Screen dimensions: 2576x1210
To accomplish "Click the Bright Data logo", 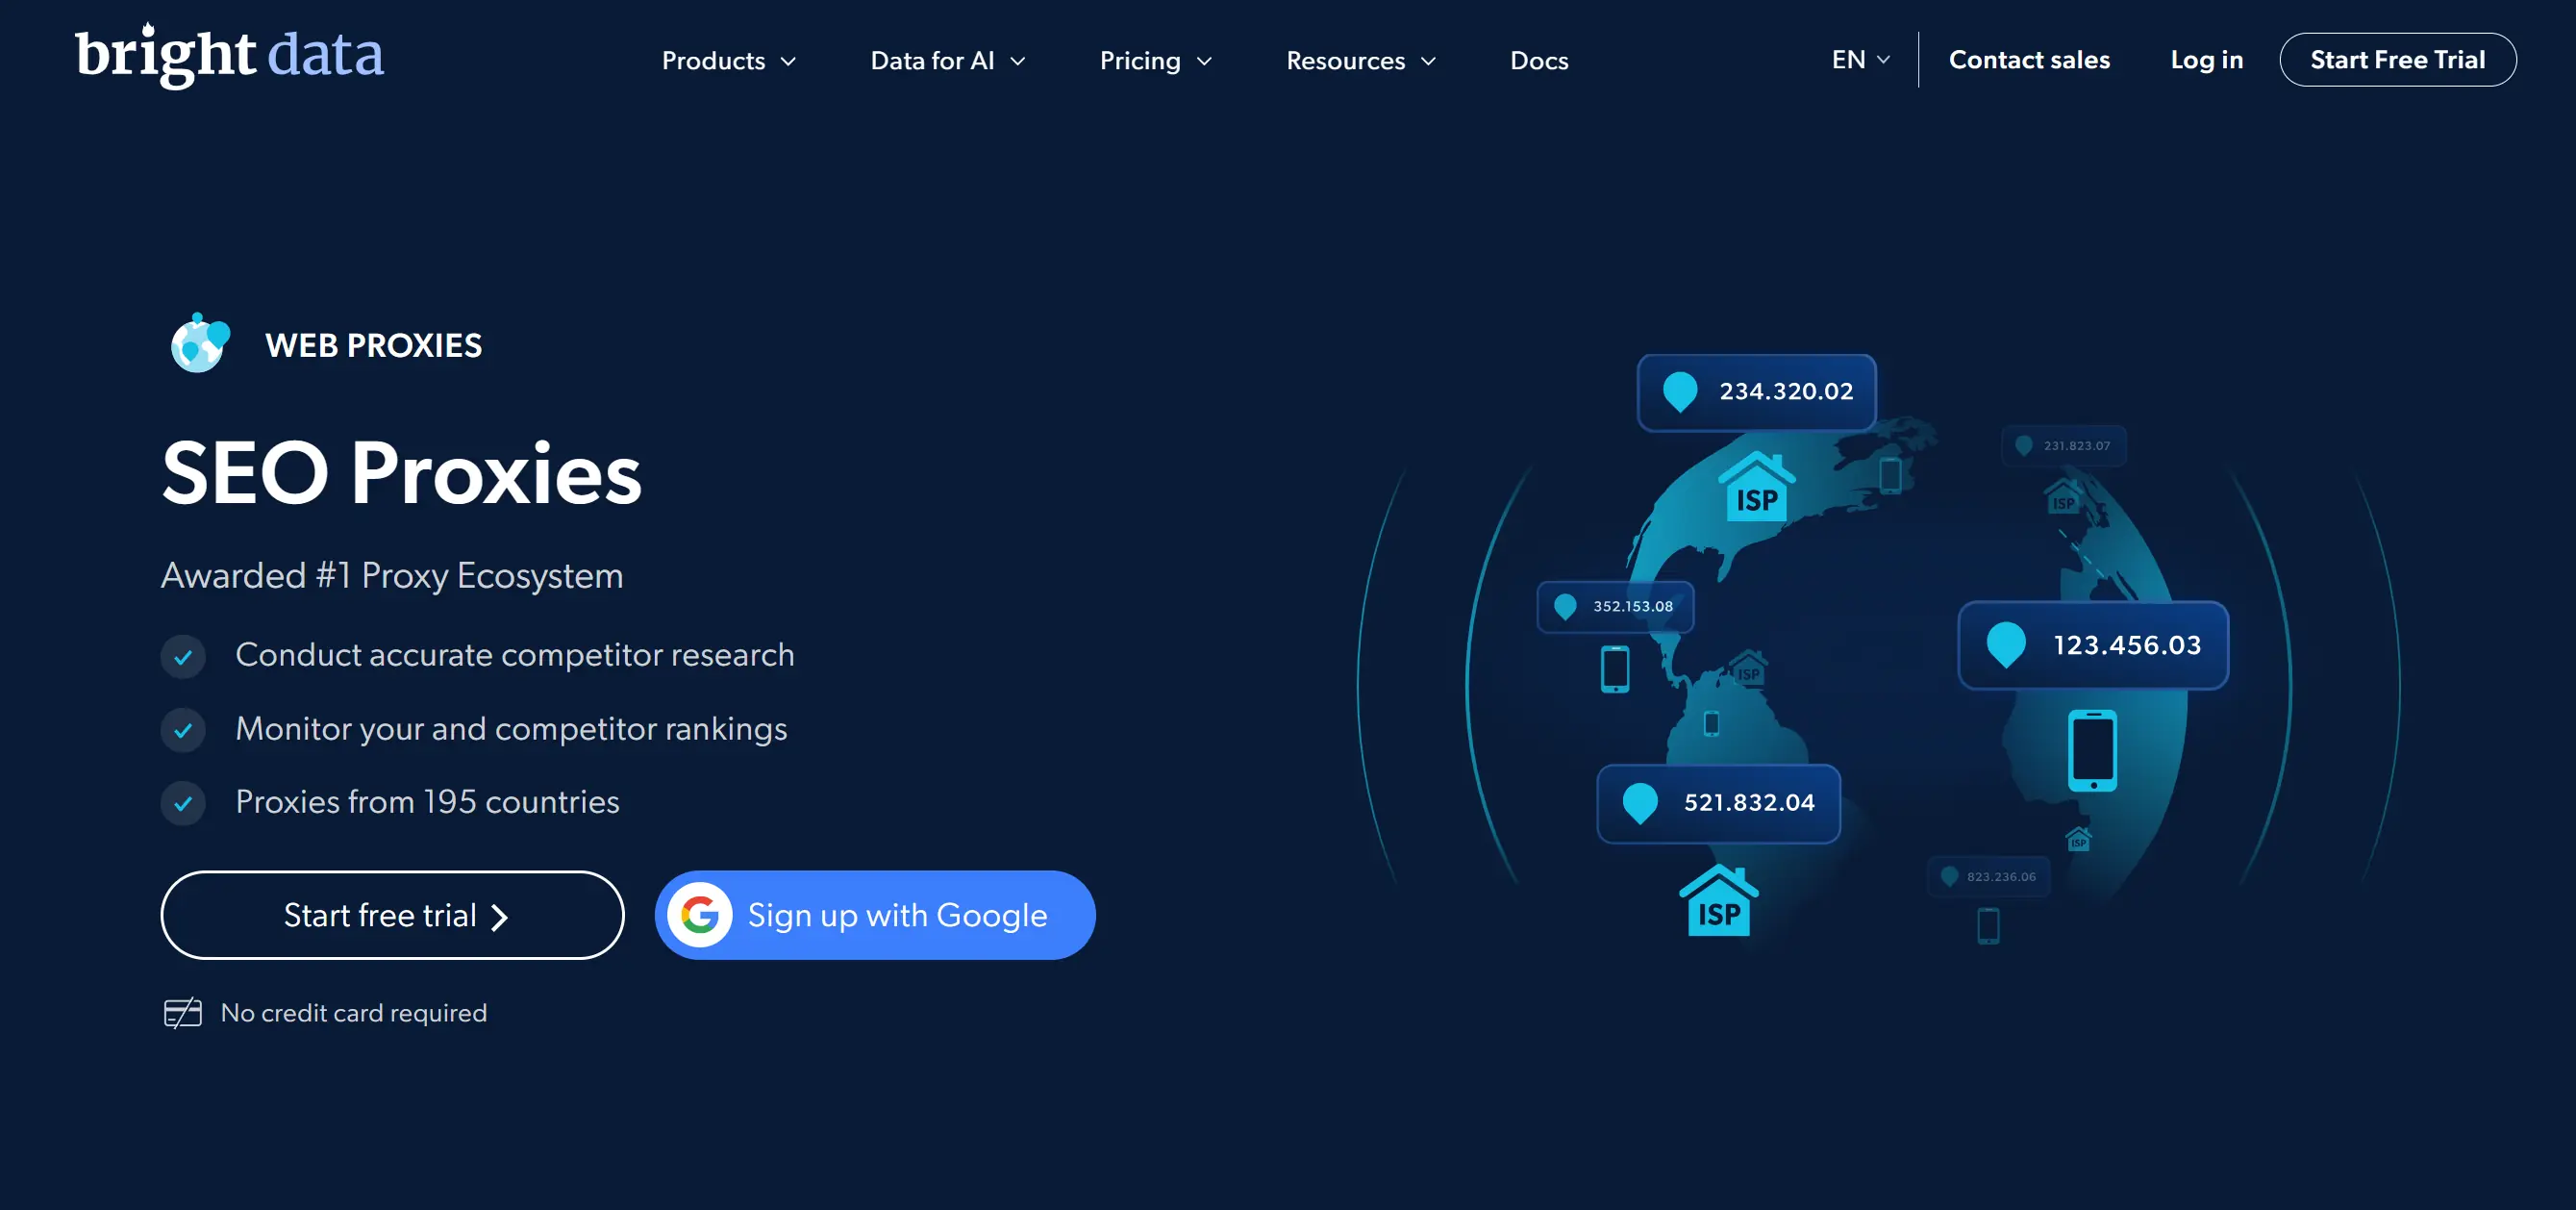I will [x=229, y=56].
